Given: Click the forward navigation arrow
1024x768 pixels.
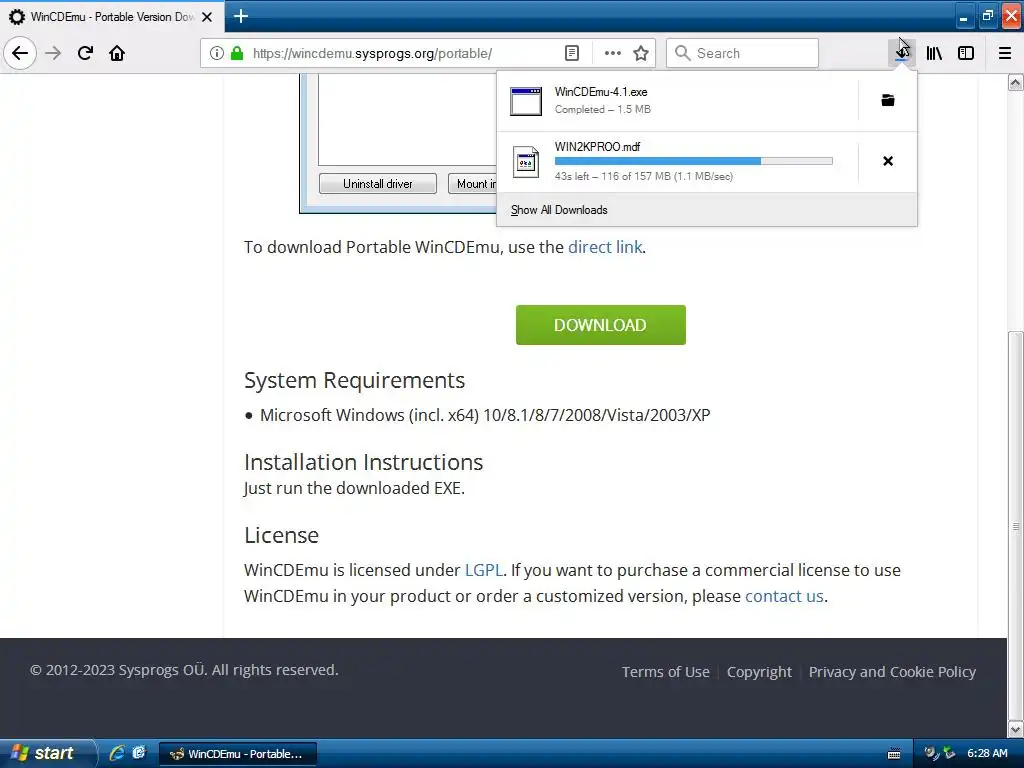Looking at the screenshot, I should [x=53, y=53].
